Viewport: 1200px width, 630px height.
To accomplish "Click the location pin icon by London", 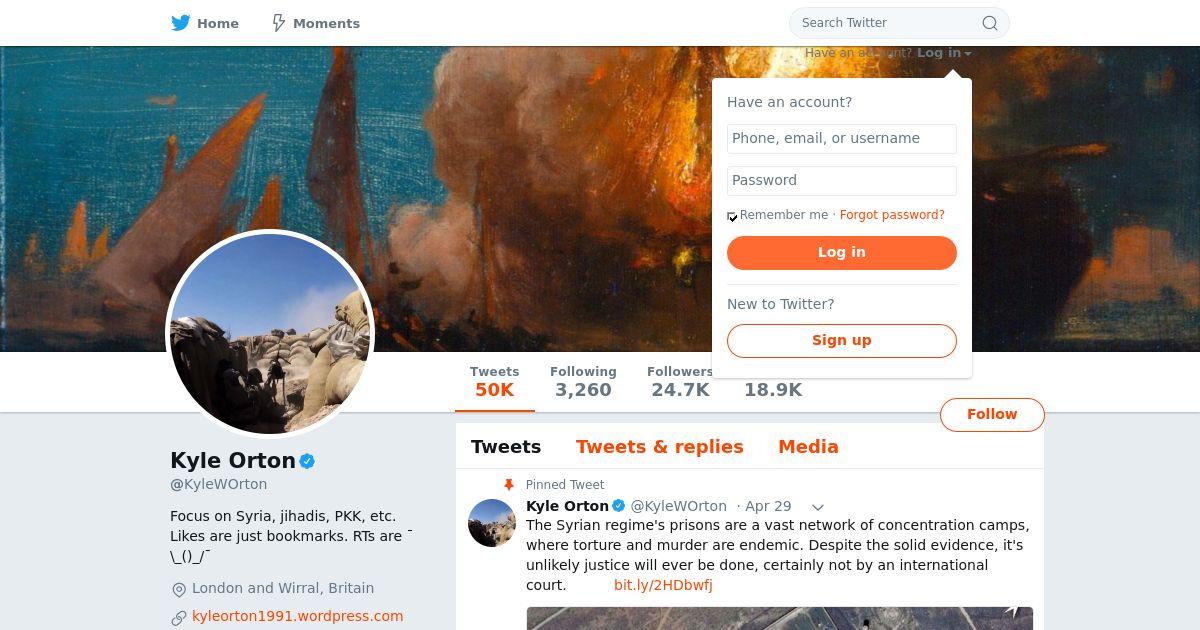I will (179, 590).
